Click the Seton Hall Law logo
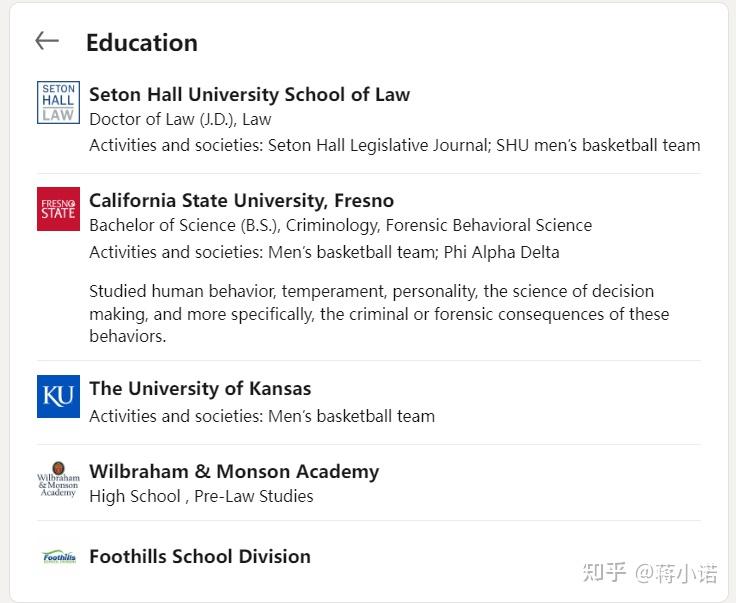Viewport: 736px width, 603px height. point(58,103)
